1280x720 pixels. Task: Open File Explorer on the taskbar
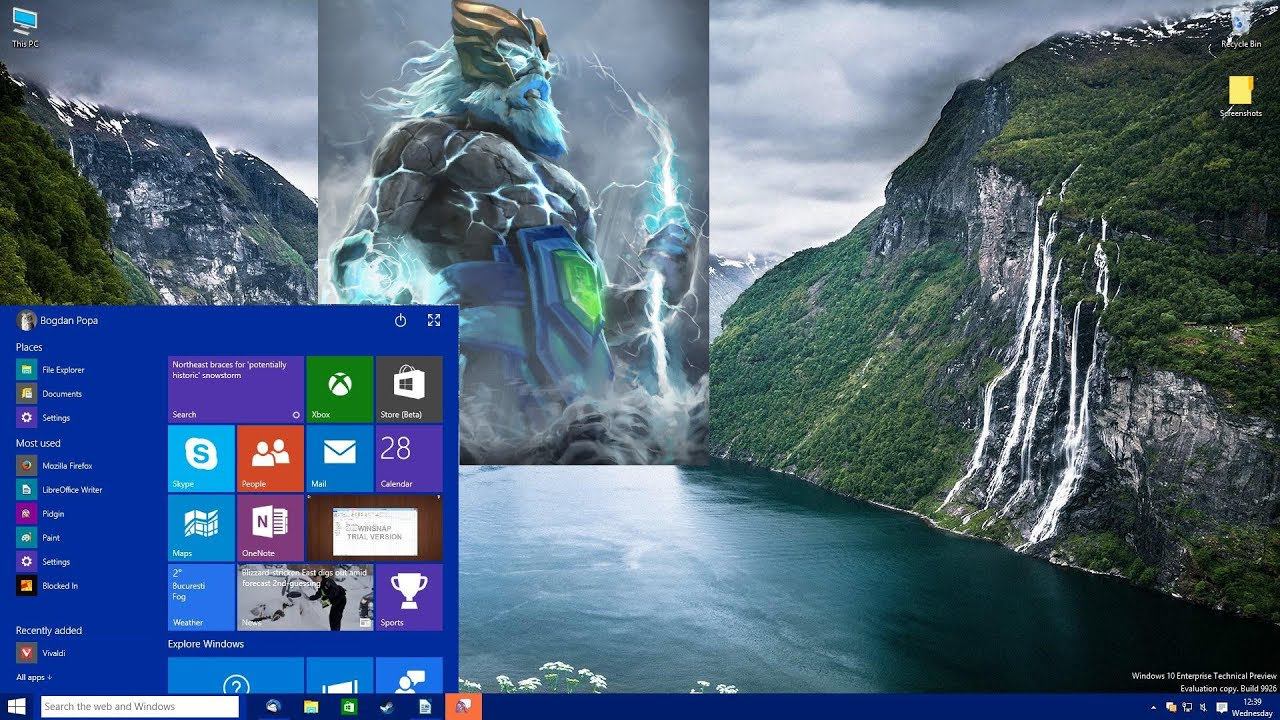click(311, 706)
